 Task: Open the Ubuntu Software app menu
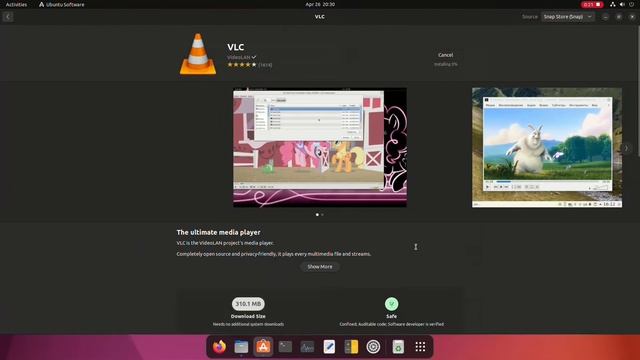(x=62, y=4)
